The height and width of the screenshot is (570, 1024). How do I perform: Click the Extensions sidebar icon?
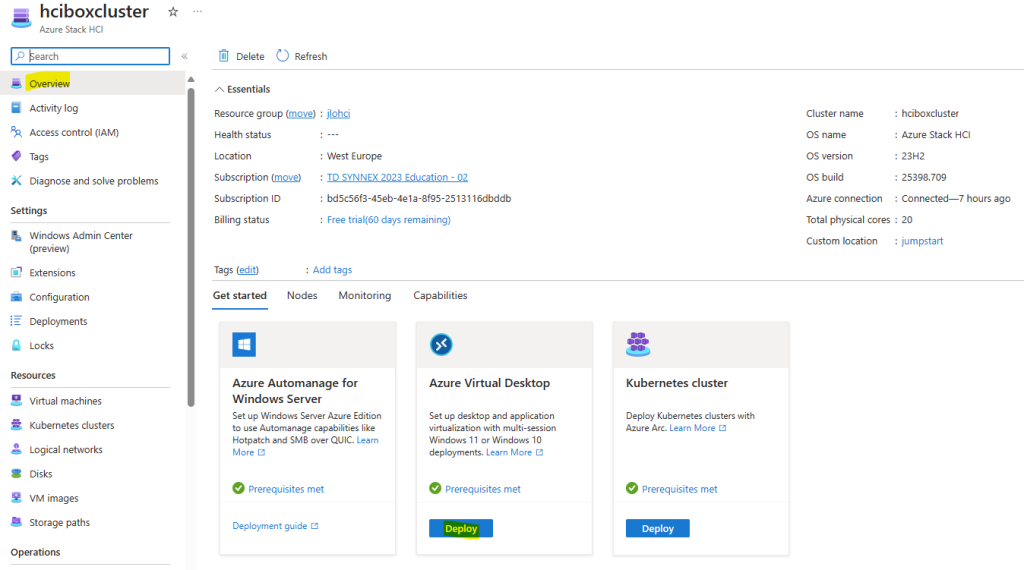16,272
